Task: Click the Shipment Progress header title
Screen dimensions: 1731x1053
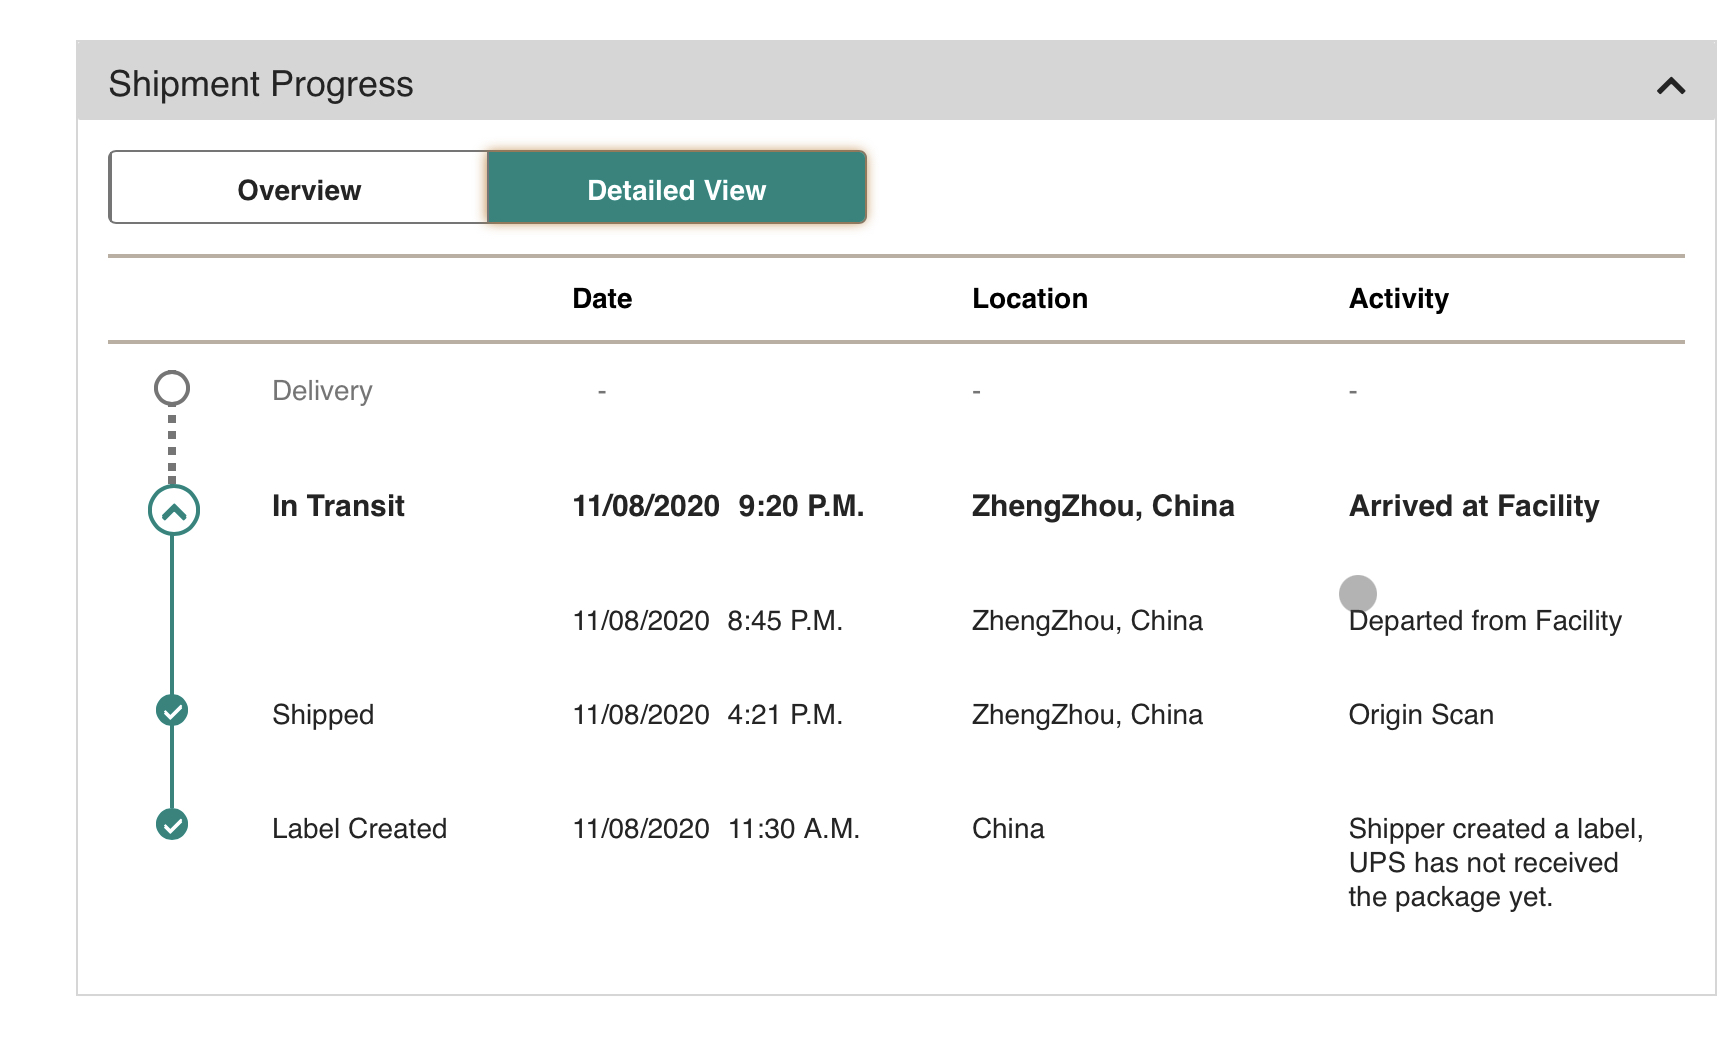Action: [x=261, y=84]
